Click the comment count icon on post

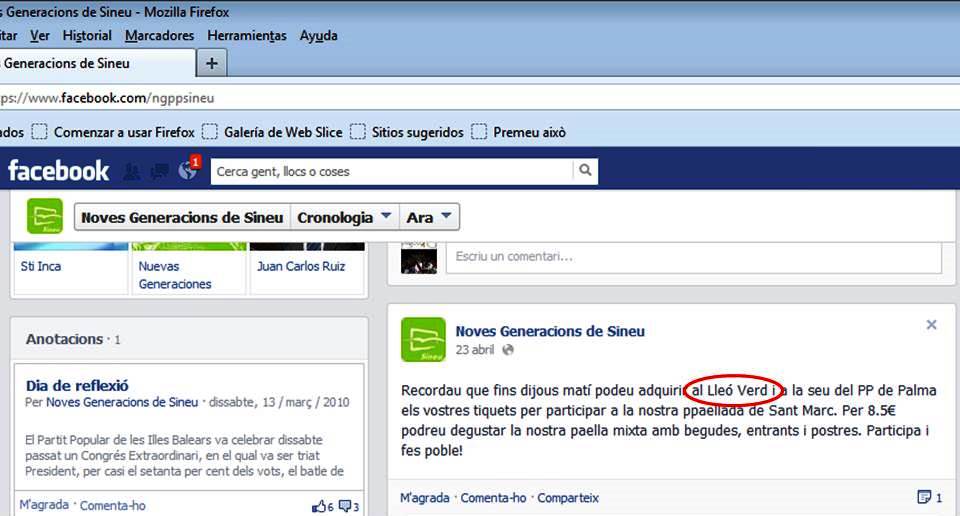[924, 497]
